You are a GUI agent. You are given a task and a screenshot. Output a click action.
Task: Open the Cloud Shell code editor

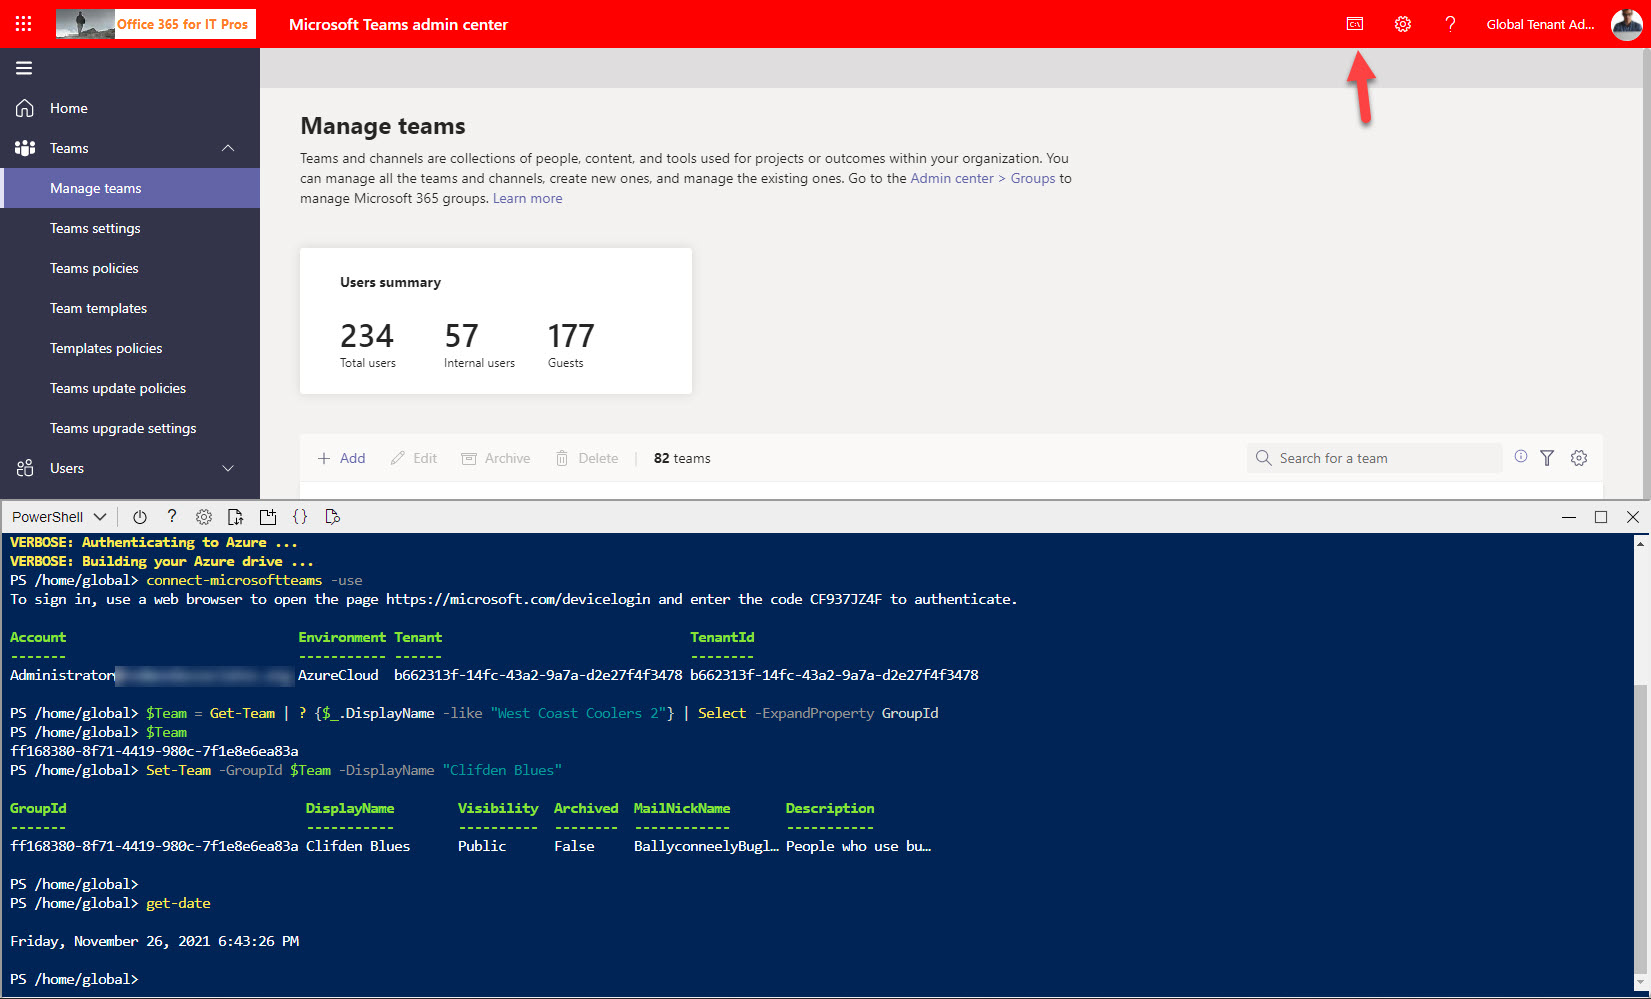(300, 517)
